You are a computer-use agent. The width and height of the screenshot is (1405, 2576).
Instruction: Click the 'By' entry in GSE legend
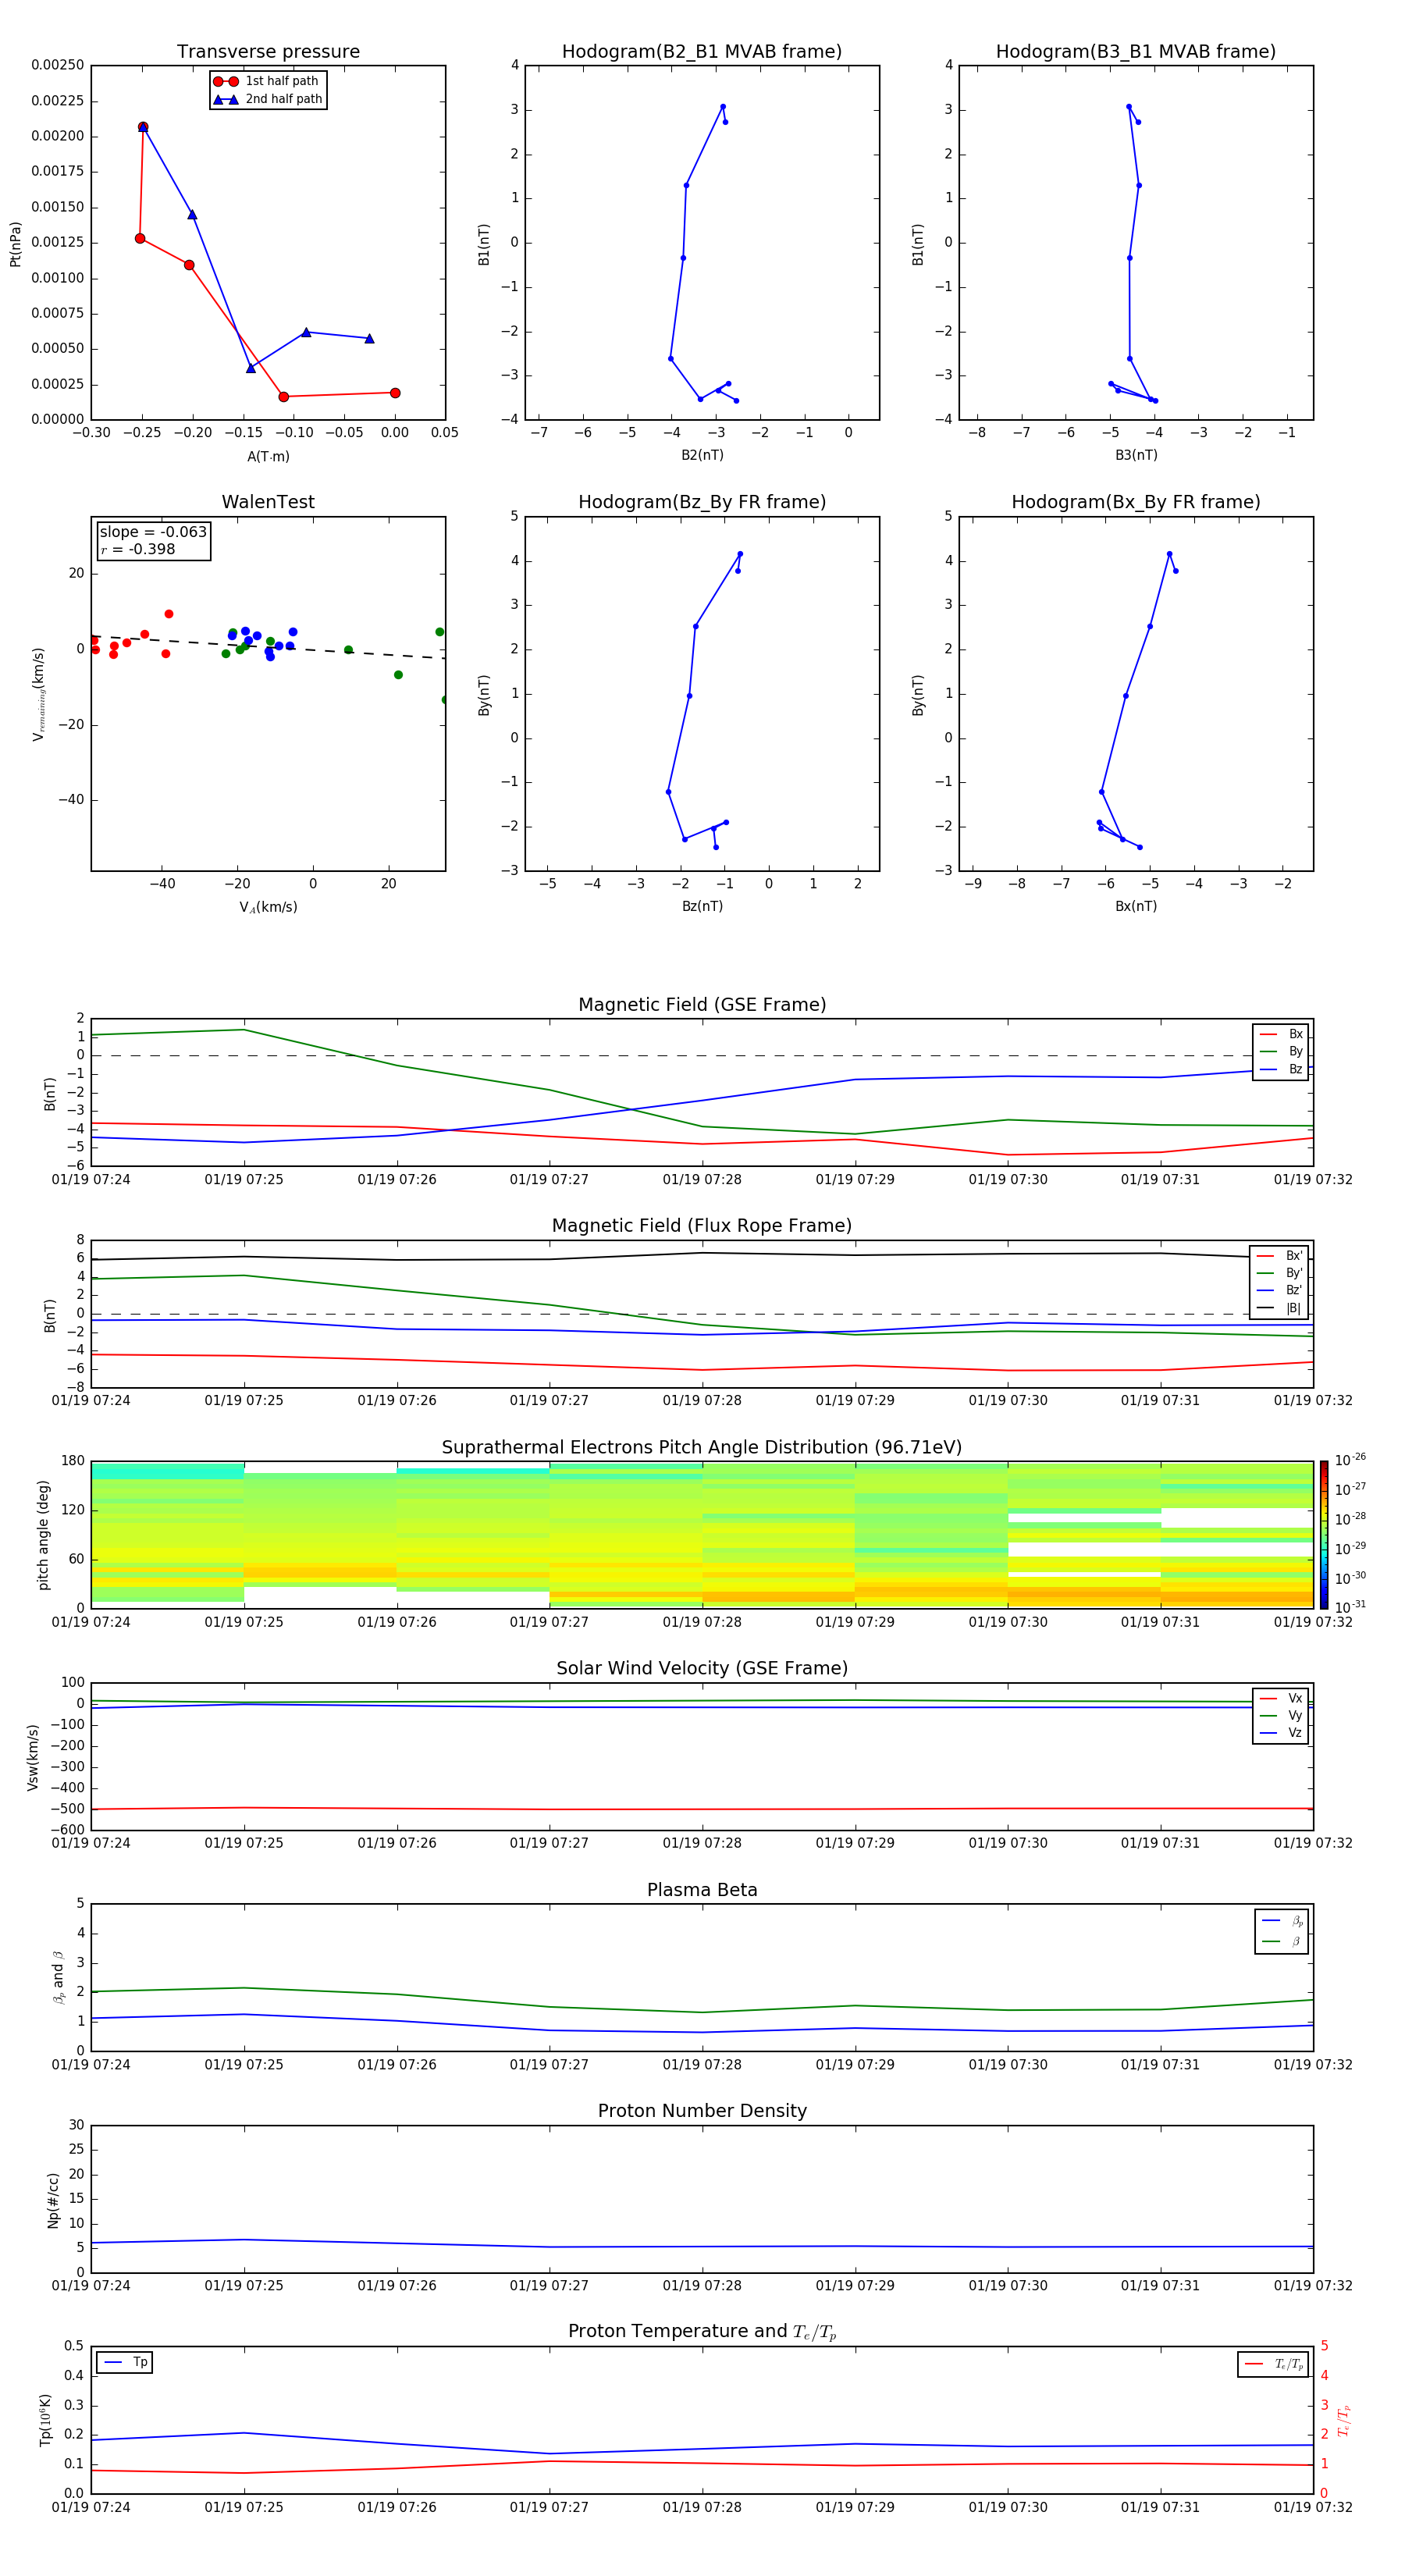1282,1051
